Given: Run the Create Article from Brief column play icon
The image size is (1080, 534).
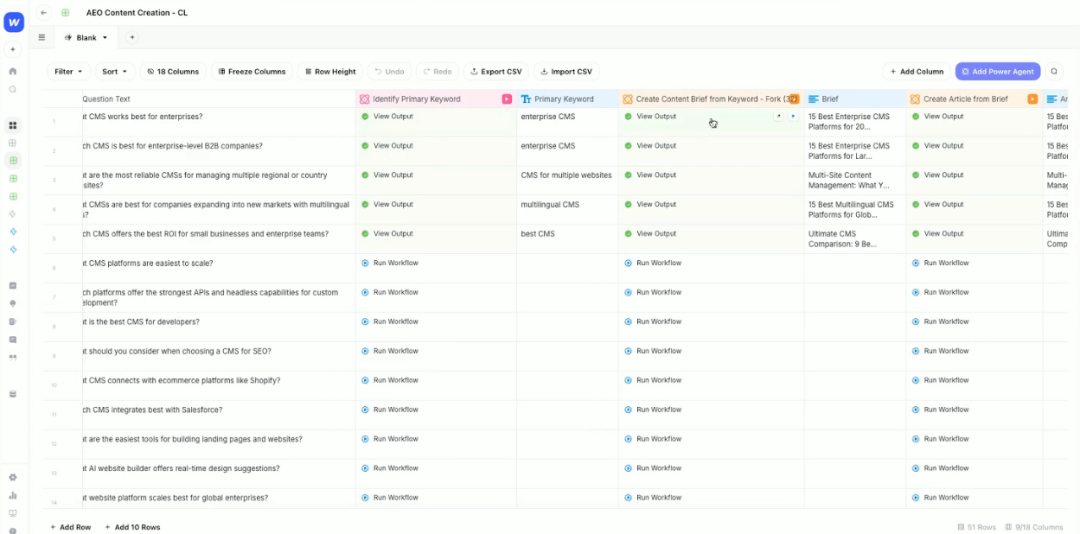Looking at the screenshot, I should point(1032,99).
